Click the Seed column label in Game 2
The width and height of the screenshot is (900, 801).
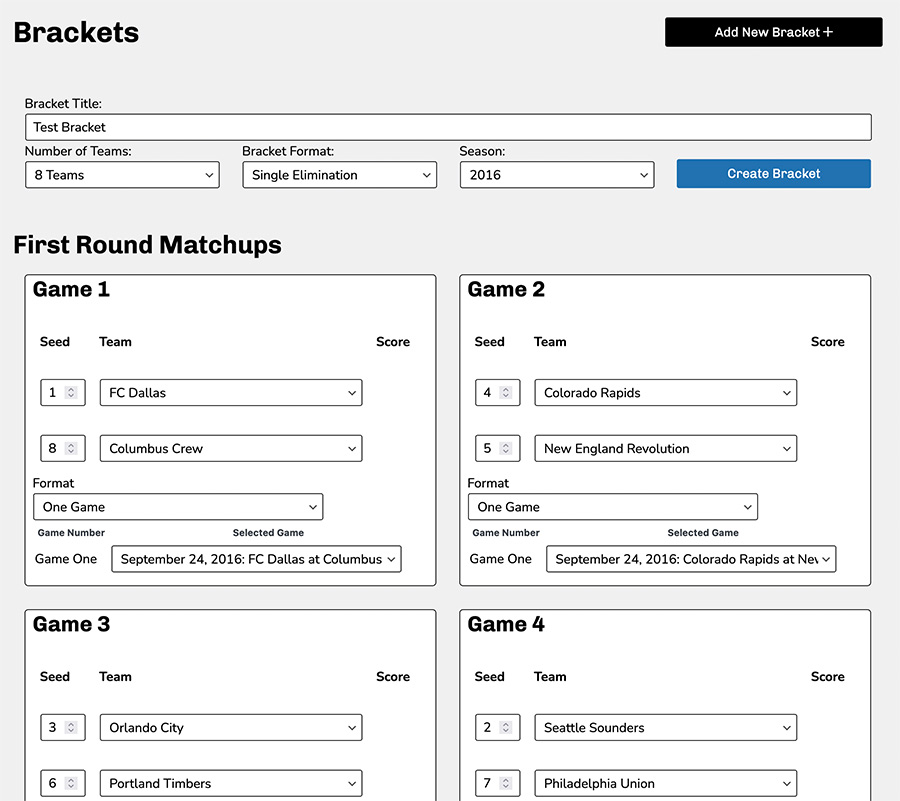tap(490, 342)
